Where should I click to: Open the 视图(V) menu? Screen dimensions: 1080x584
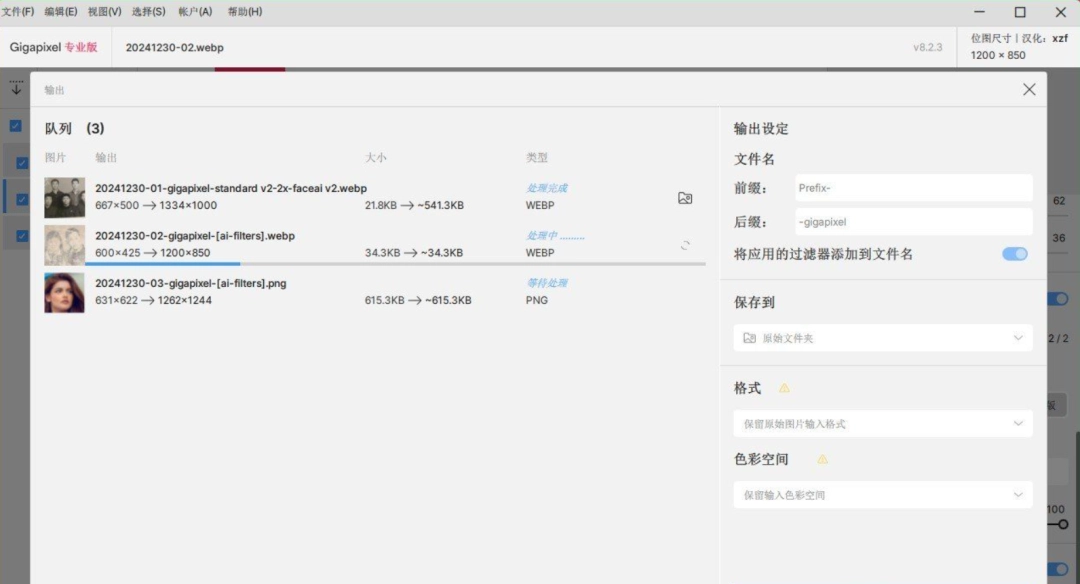click(x=104, y=12)
